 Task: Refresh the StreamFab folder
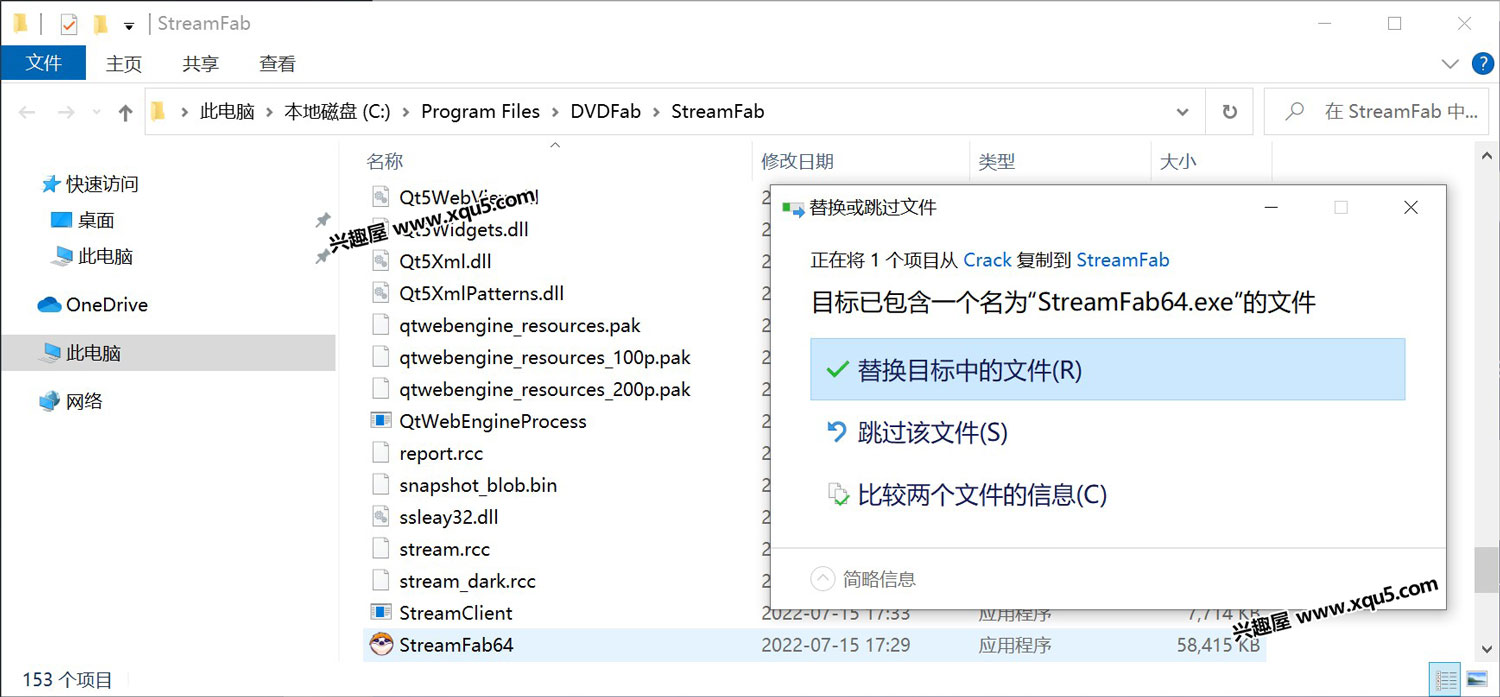(1230, 112)
